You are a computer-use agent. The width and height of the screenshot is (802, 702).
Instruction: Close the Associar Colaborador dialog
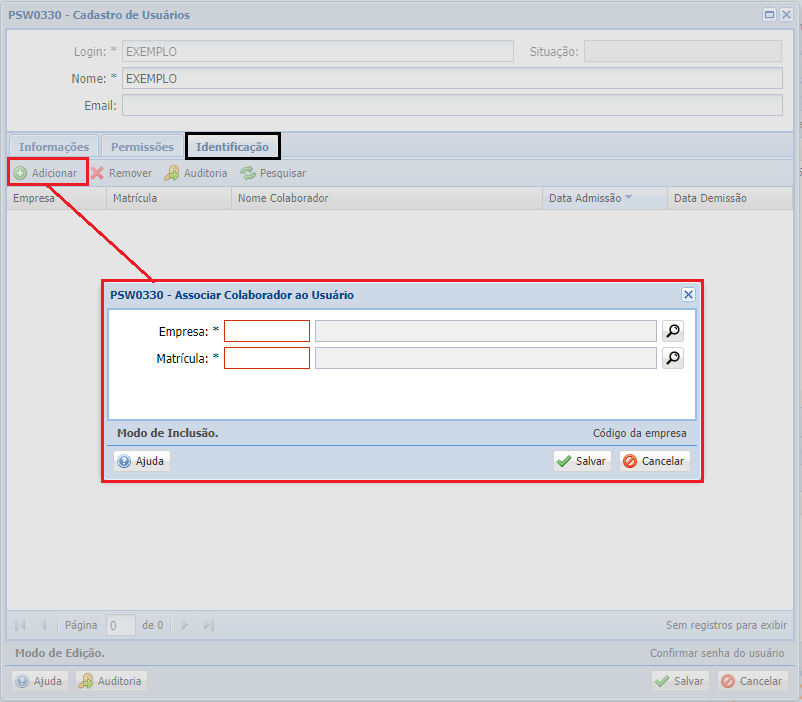(688, 295)
